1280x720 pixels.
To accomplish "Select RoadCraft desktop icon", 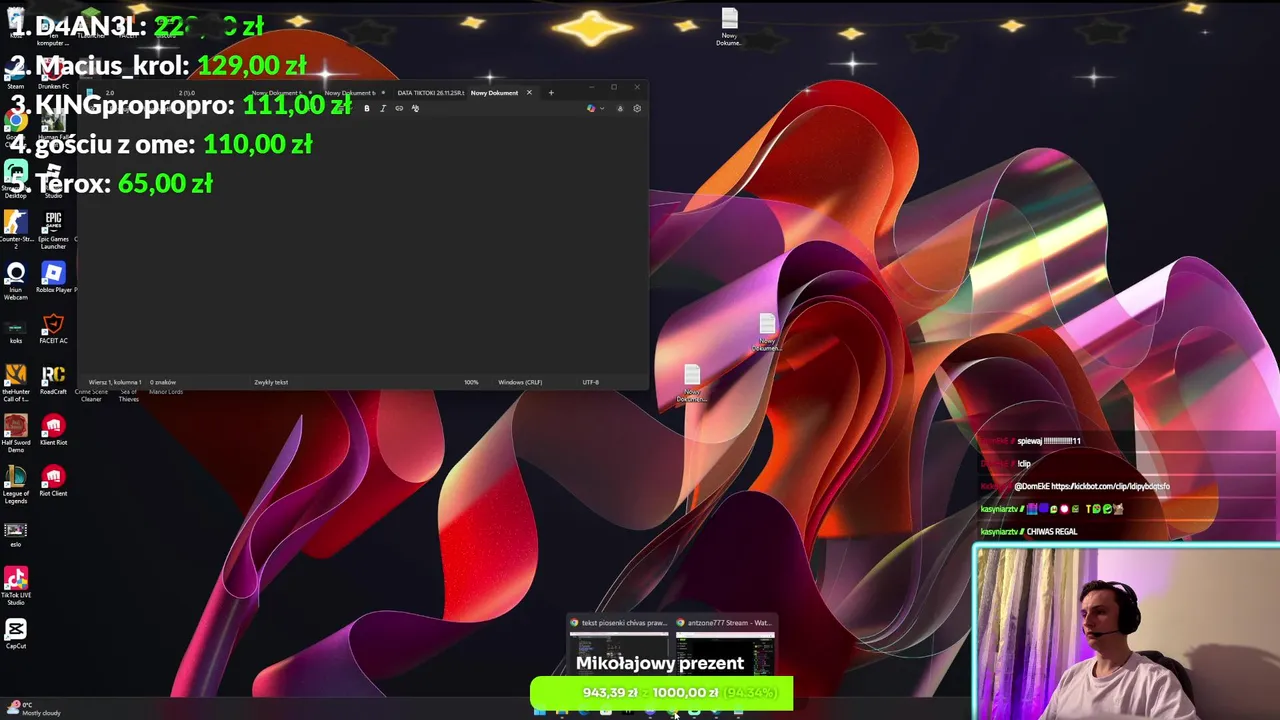I will 53,380.
